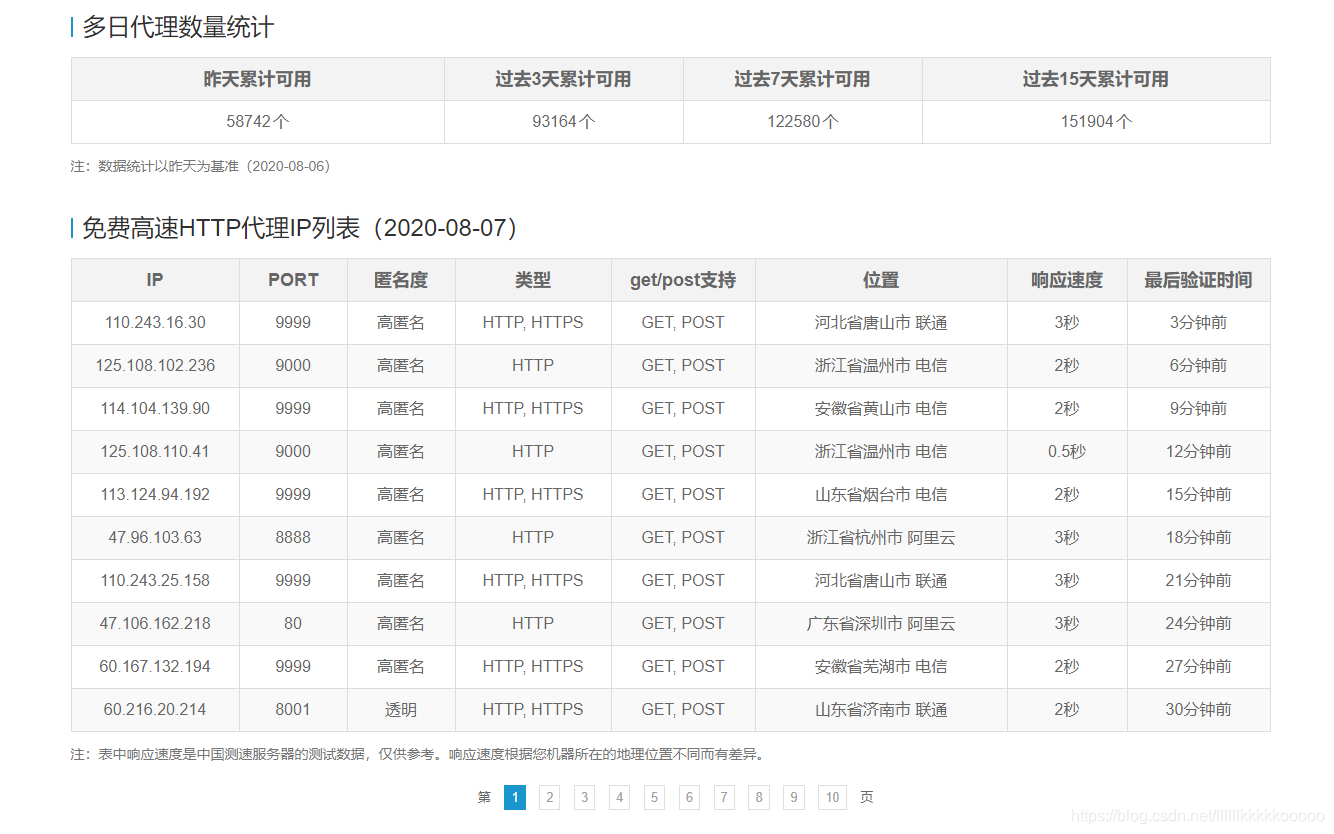Click the 过去3天累计可用 header
Viewport: 1334px width, 834px height.
(564, 79)
